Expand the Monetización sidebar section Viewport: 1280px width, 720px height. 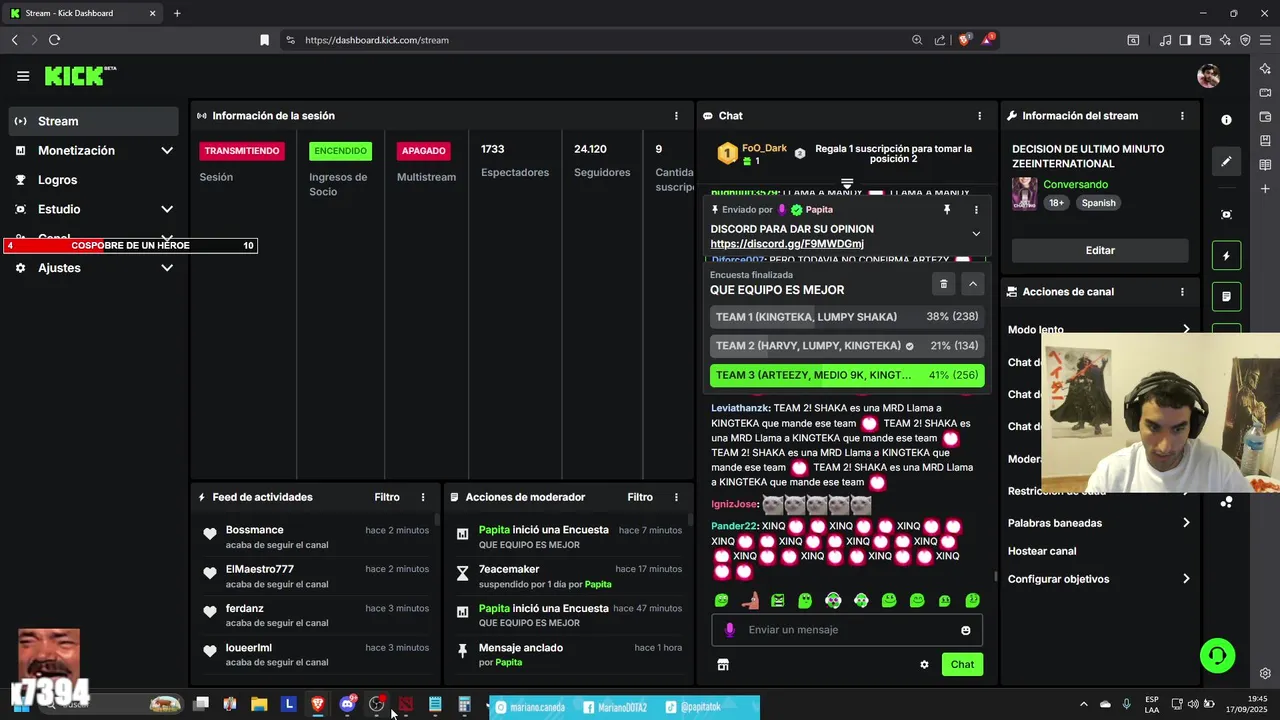point(94,150)
